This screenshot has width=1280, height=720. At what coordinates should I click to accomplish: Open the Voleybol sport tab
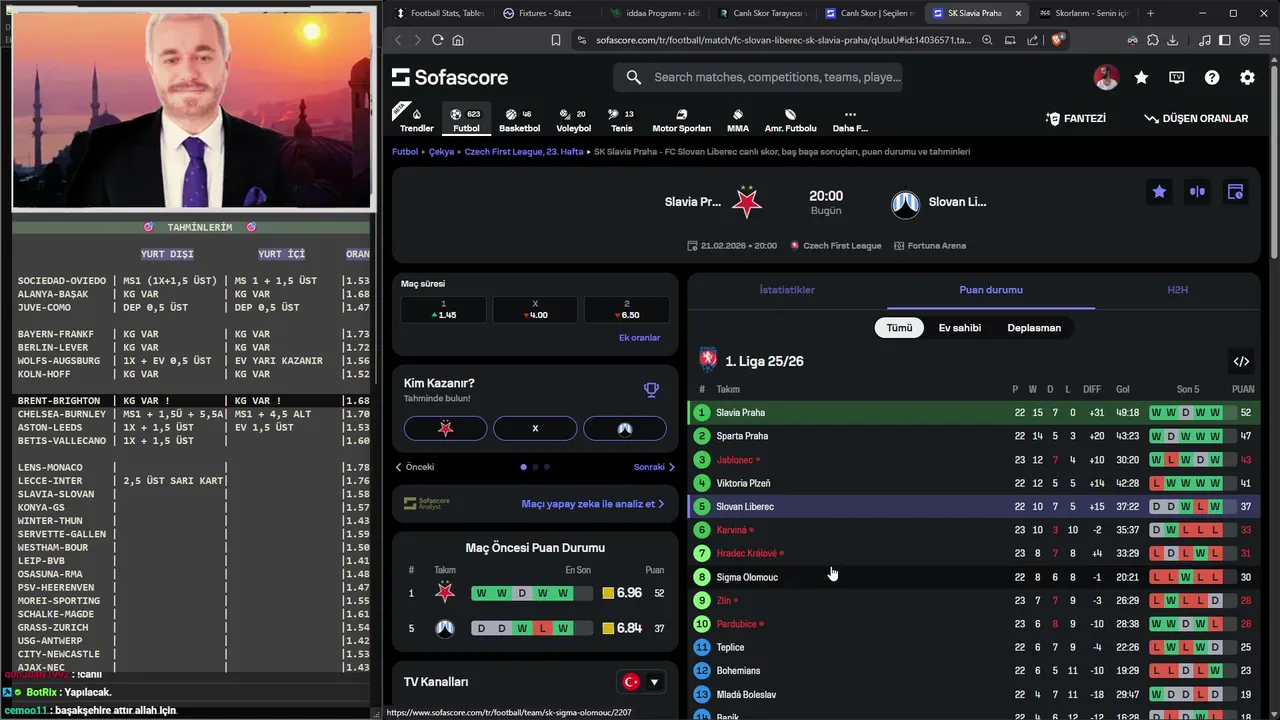(573, 120)
